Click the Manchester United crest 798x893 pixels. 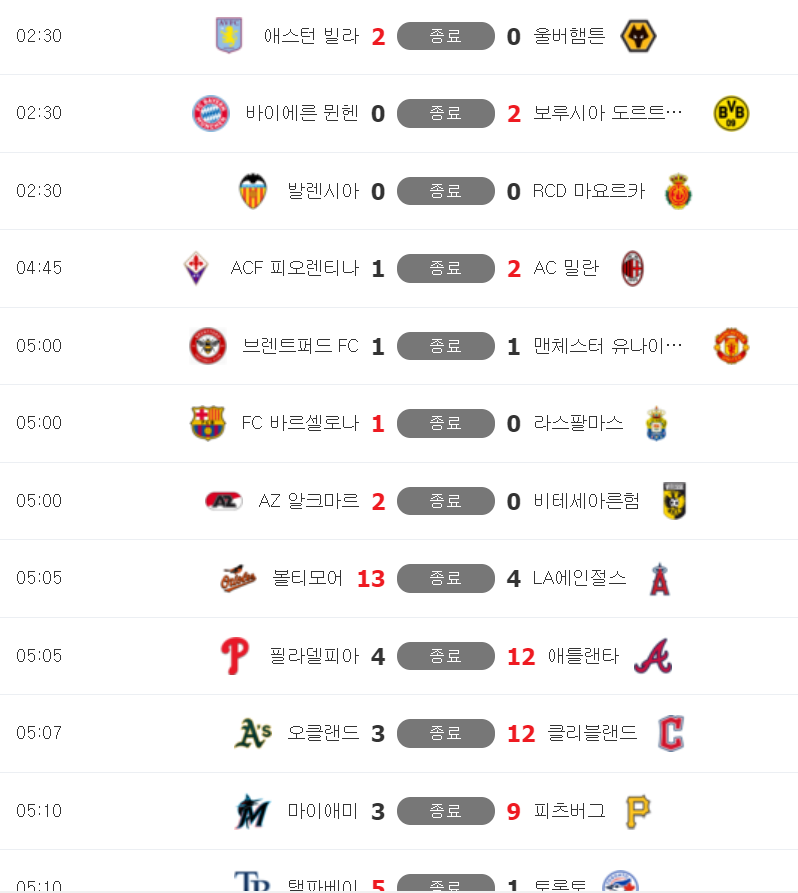(731, 346)
